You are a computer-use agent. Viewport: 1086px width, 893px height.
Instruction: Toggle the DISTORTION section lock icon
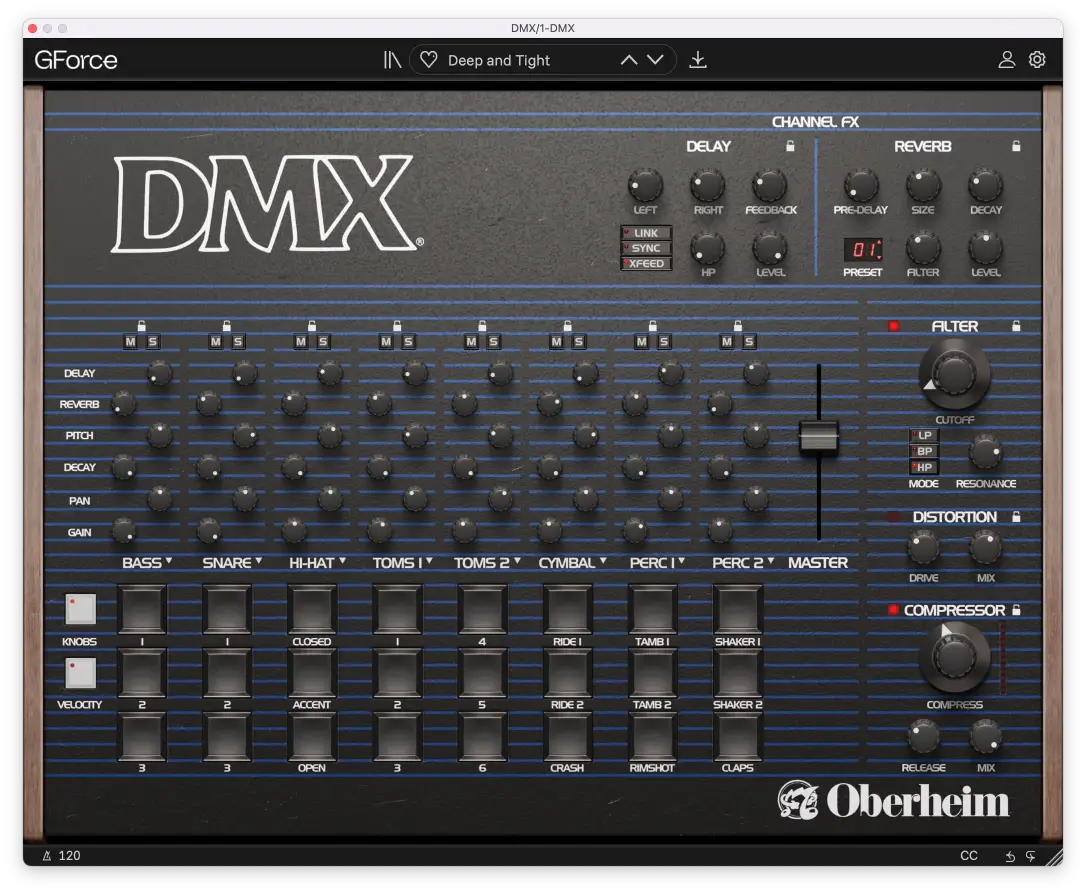(1016, 516)
